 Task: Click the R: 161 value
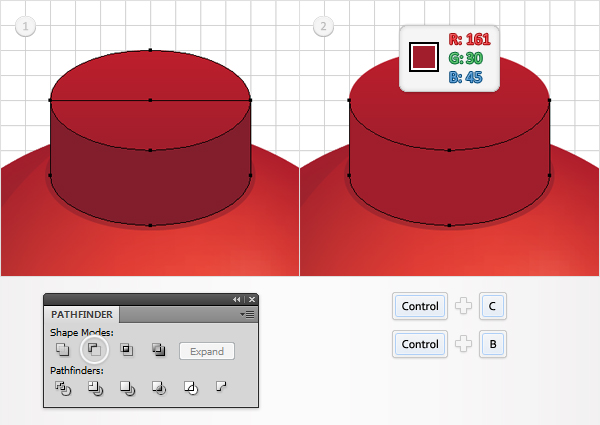click(470, 39)
